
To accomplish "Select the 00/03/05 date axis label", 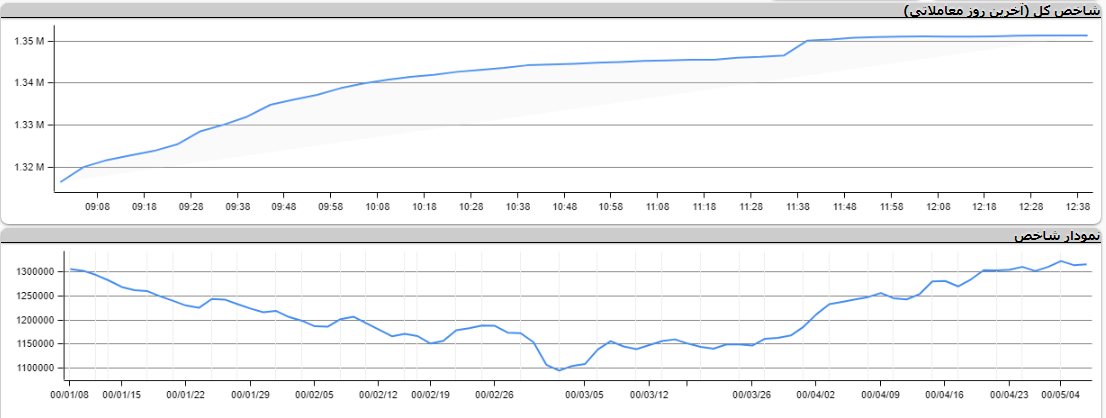I will (586, 394).
